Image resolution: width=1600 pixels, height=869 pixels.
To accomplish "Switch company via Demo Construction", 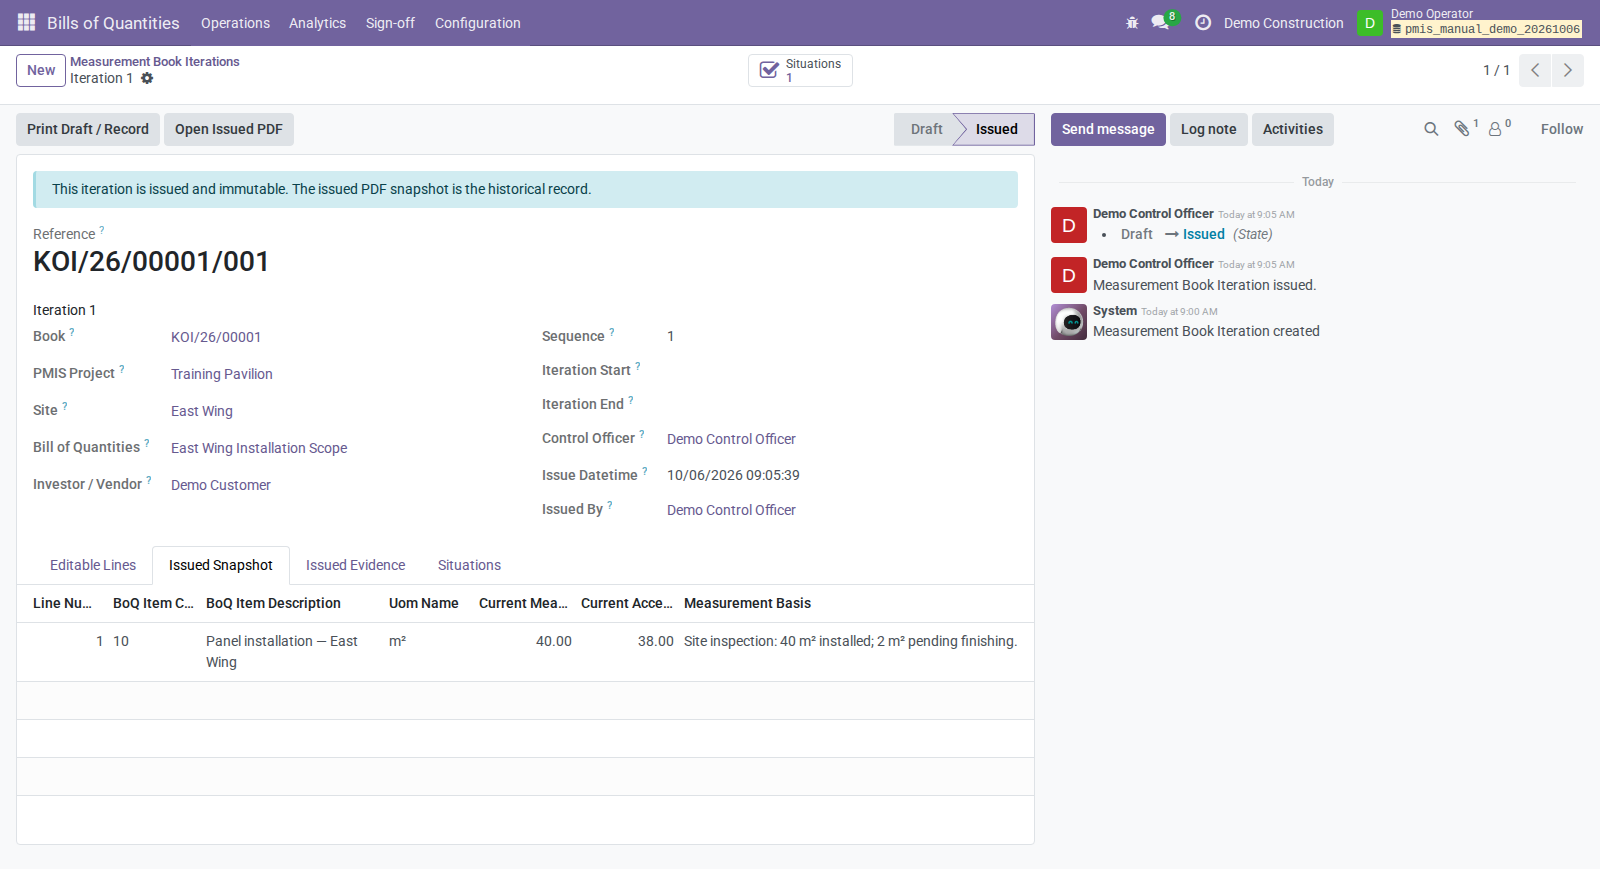I will point(1284,23).
